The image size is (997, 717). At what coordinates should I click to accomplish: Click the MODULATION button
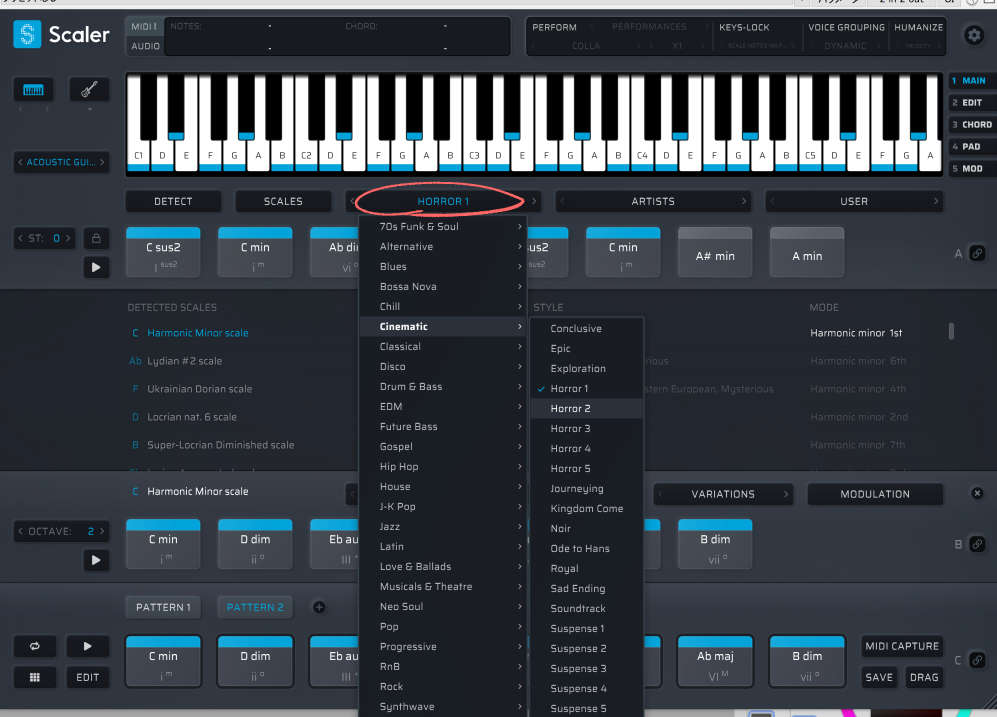pos(875,494)
